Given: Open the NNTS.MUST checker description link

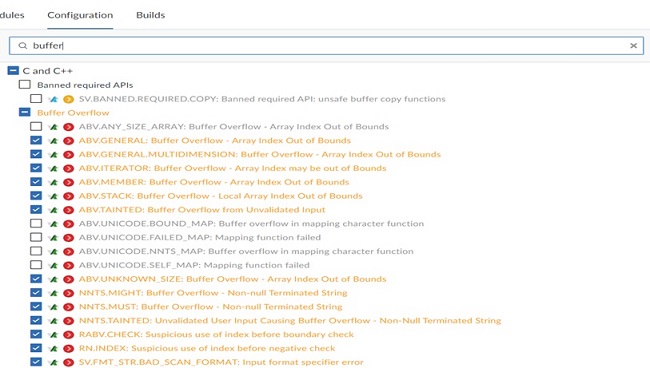Looking at the screenshot, I should tap(211, 307).
